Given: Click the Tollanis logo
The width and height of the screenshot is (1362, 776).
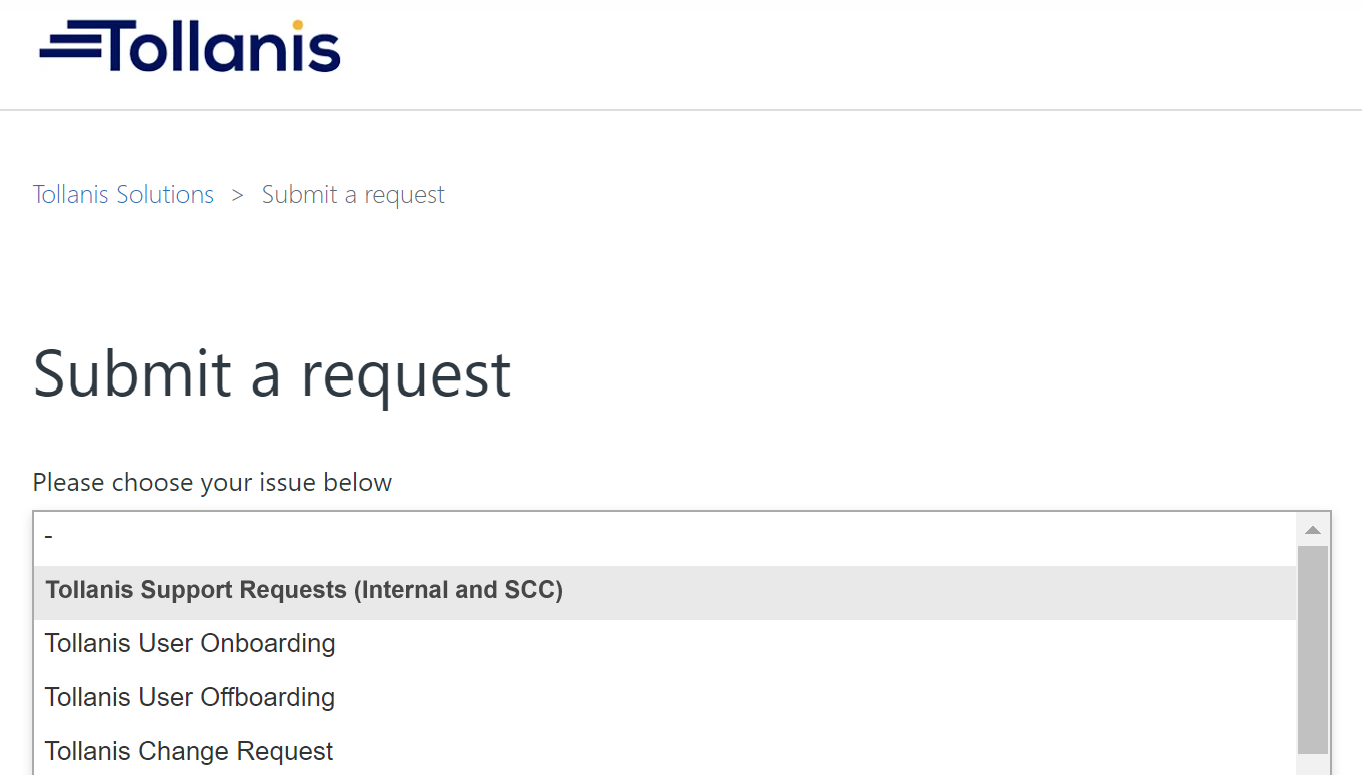Looking at the screenshot, I should pos(189,46).
